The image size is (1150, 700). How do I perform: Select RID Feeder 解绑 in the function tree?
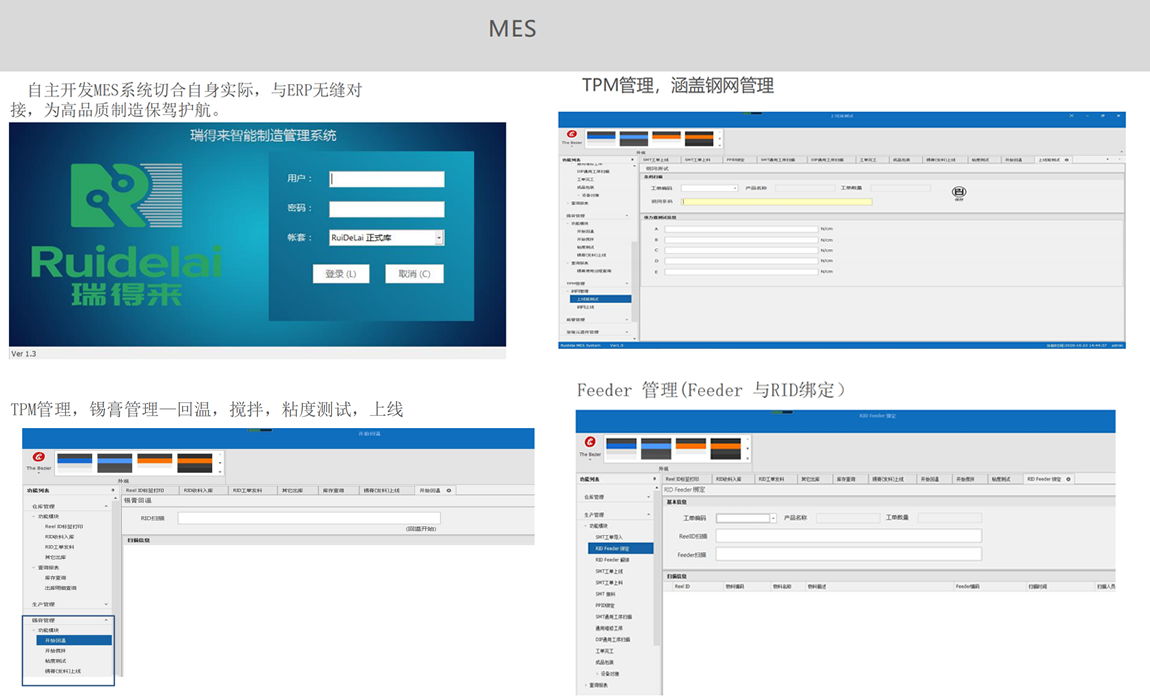pos(610,560)
